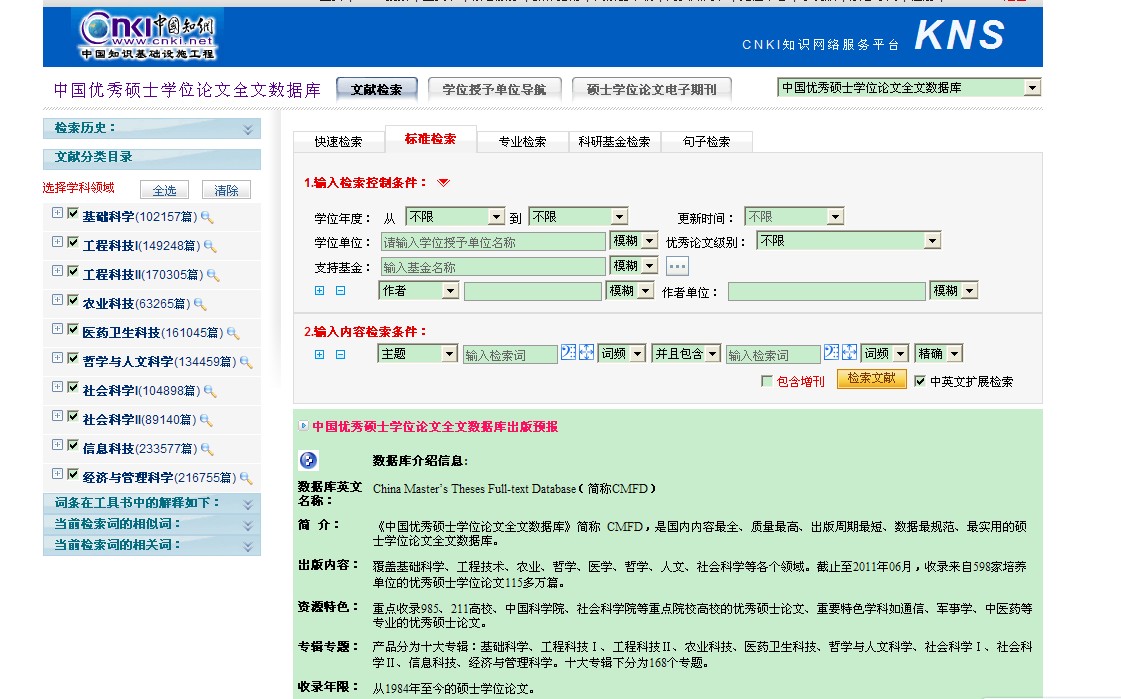Click magnifier icon beside 工程科技Ⅱ
1121x699 pixels.
pyautogui.click(x=213, y=275)
